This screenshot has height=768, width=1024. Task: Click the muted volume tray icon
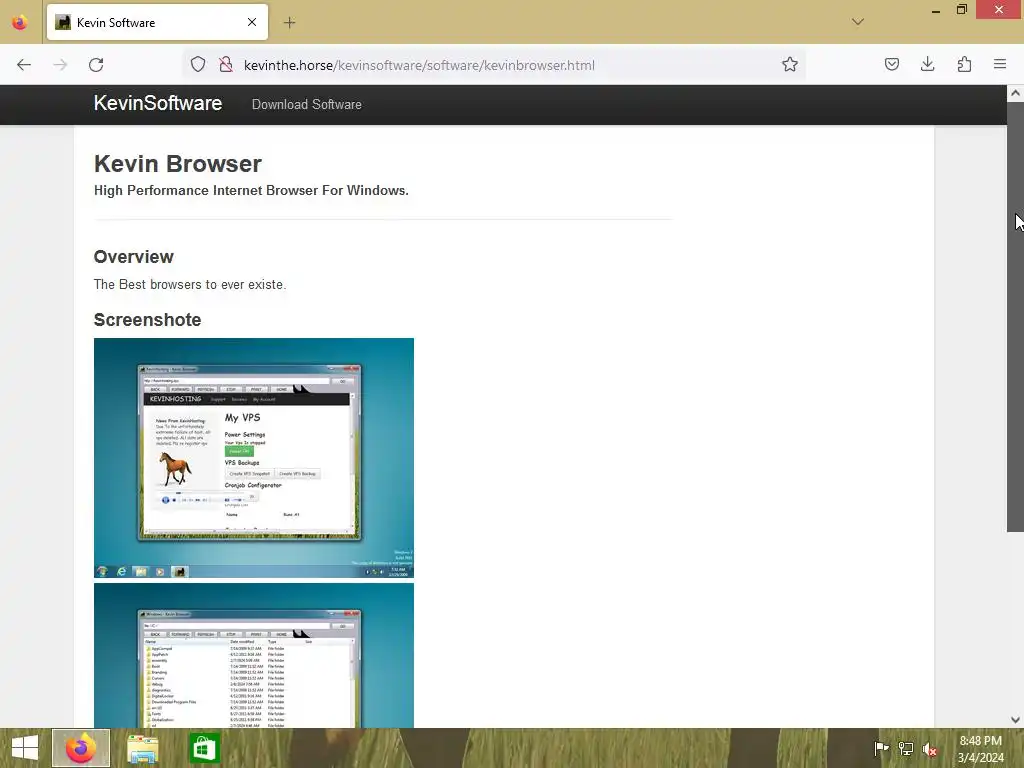930,750
